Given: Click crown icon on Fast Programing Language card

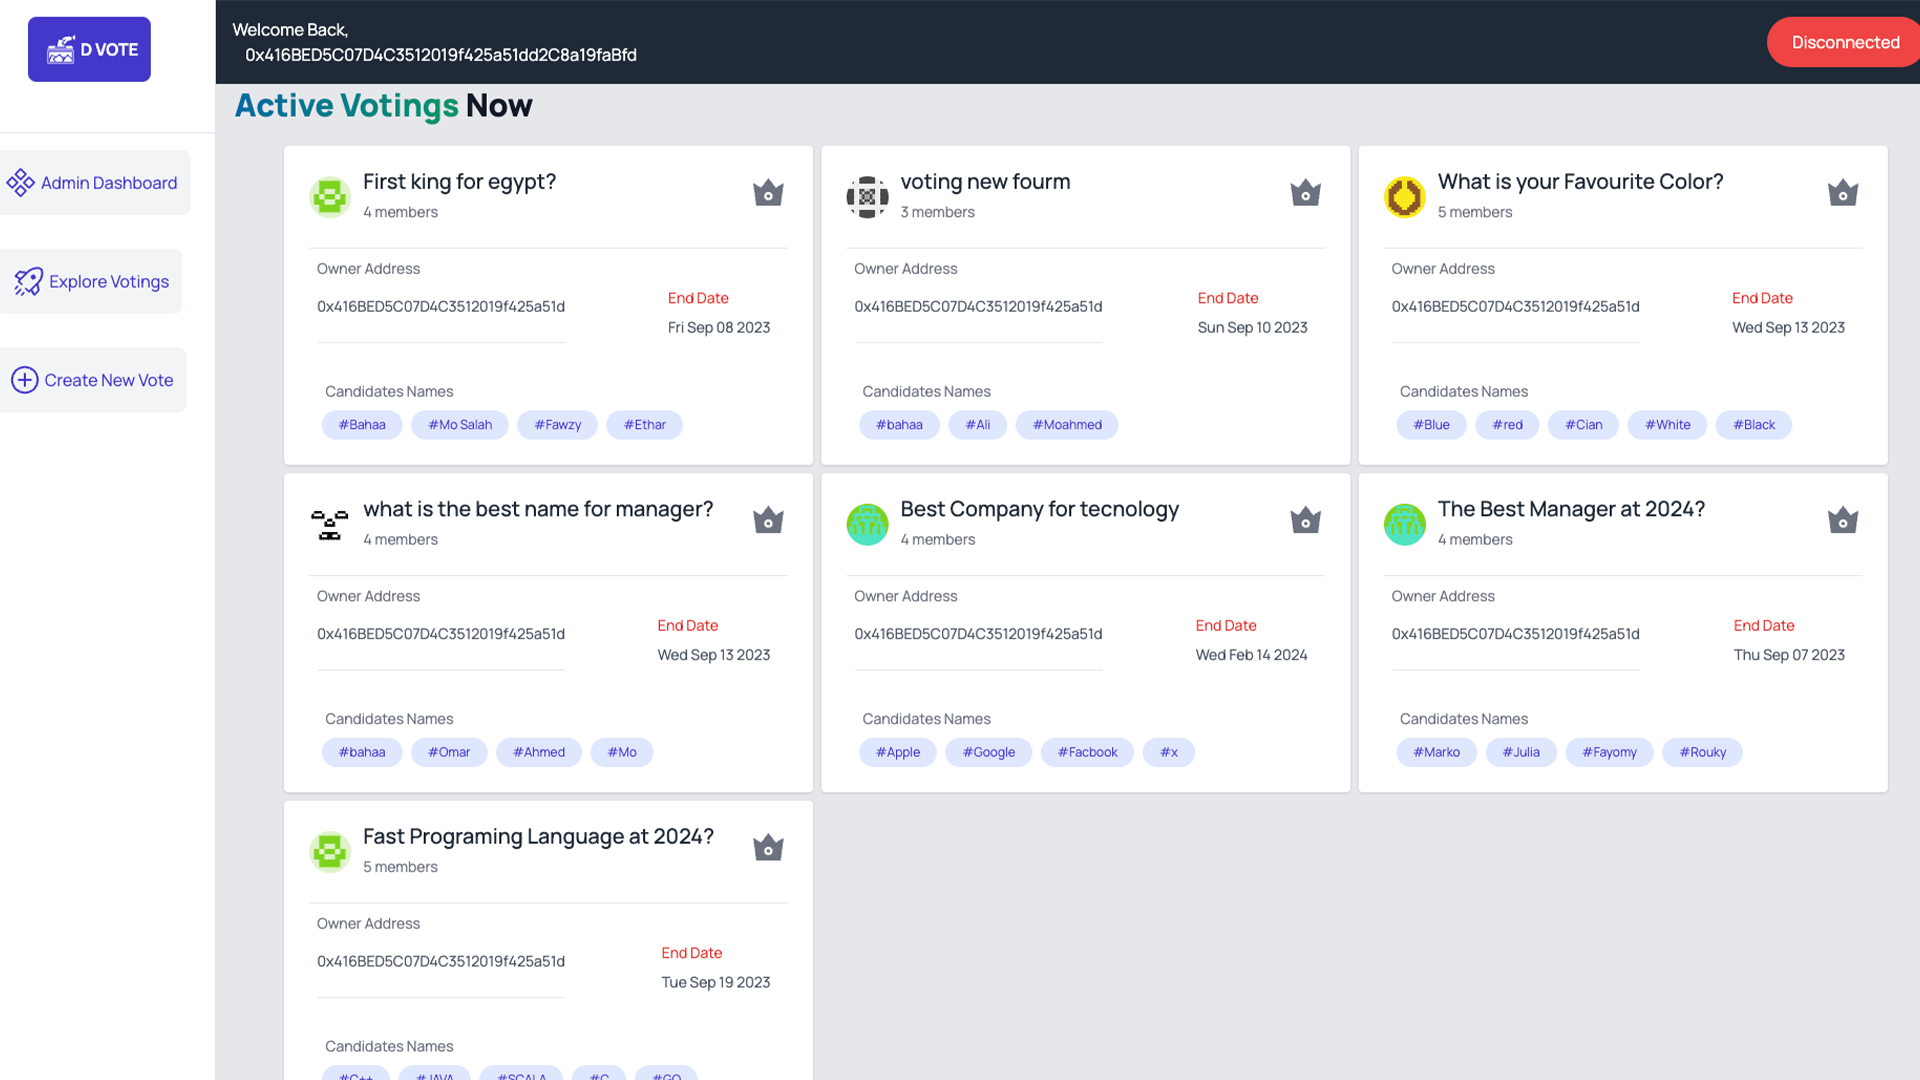Looking at the screenshot, I should click(x=767, y=848).
